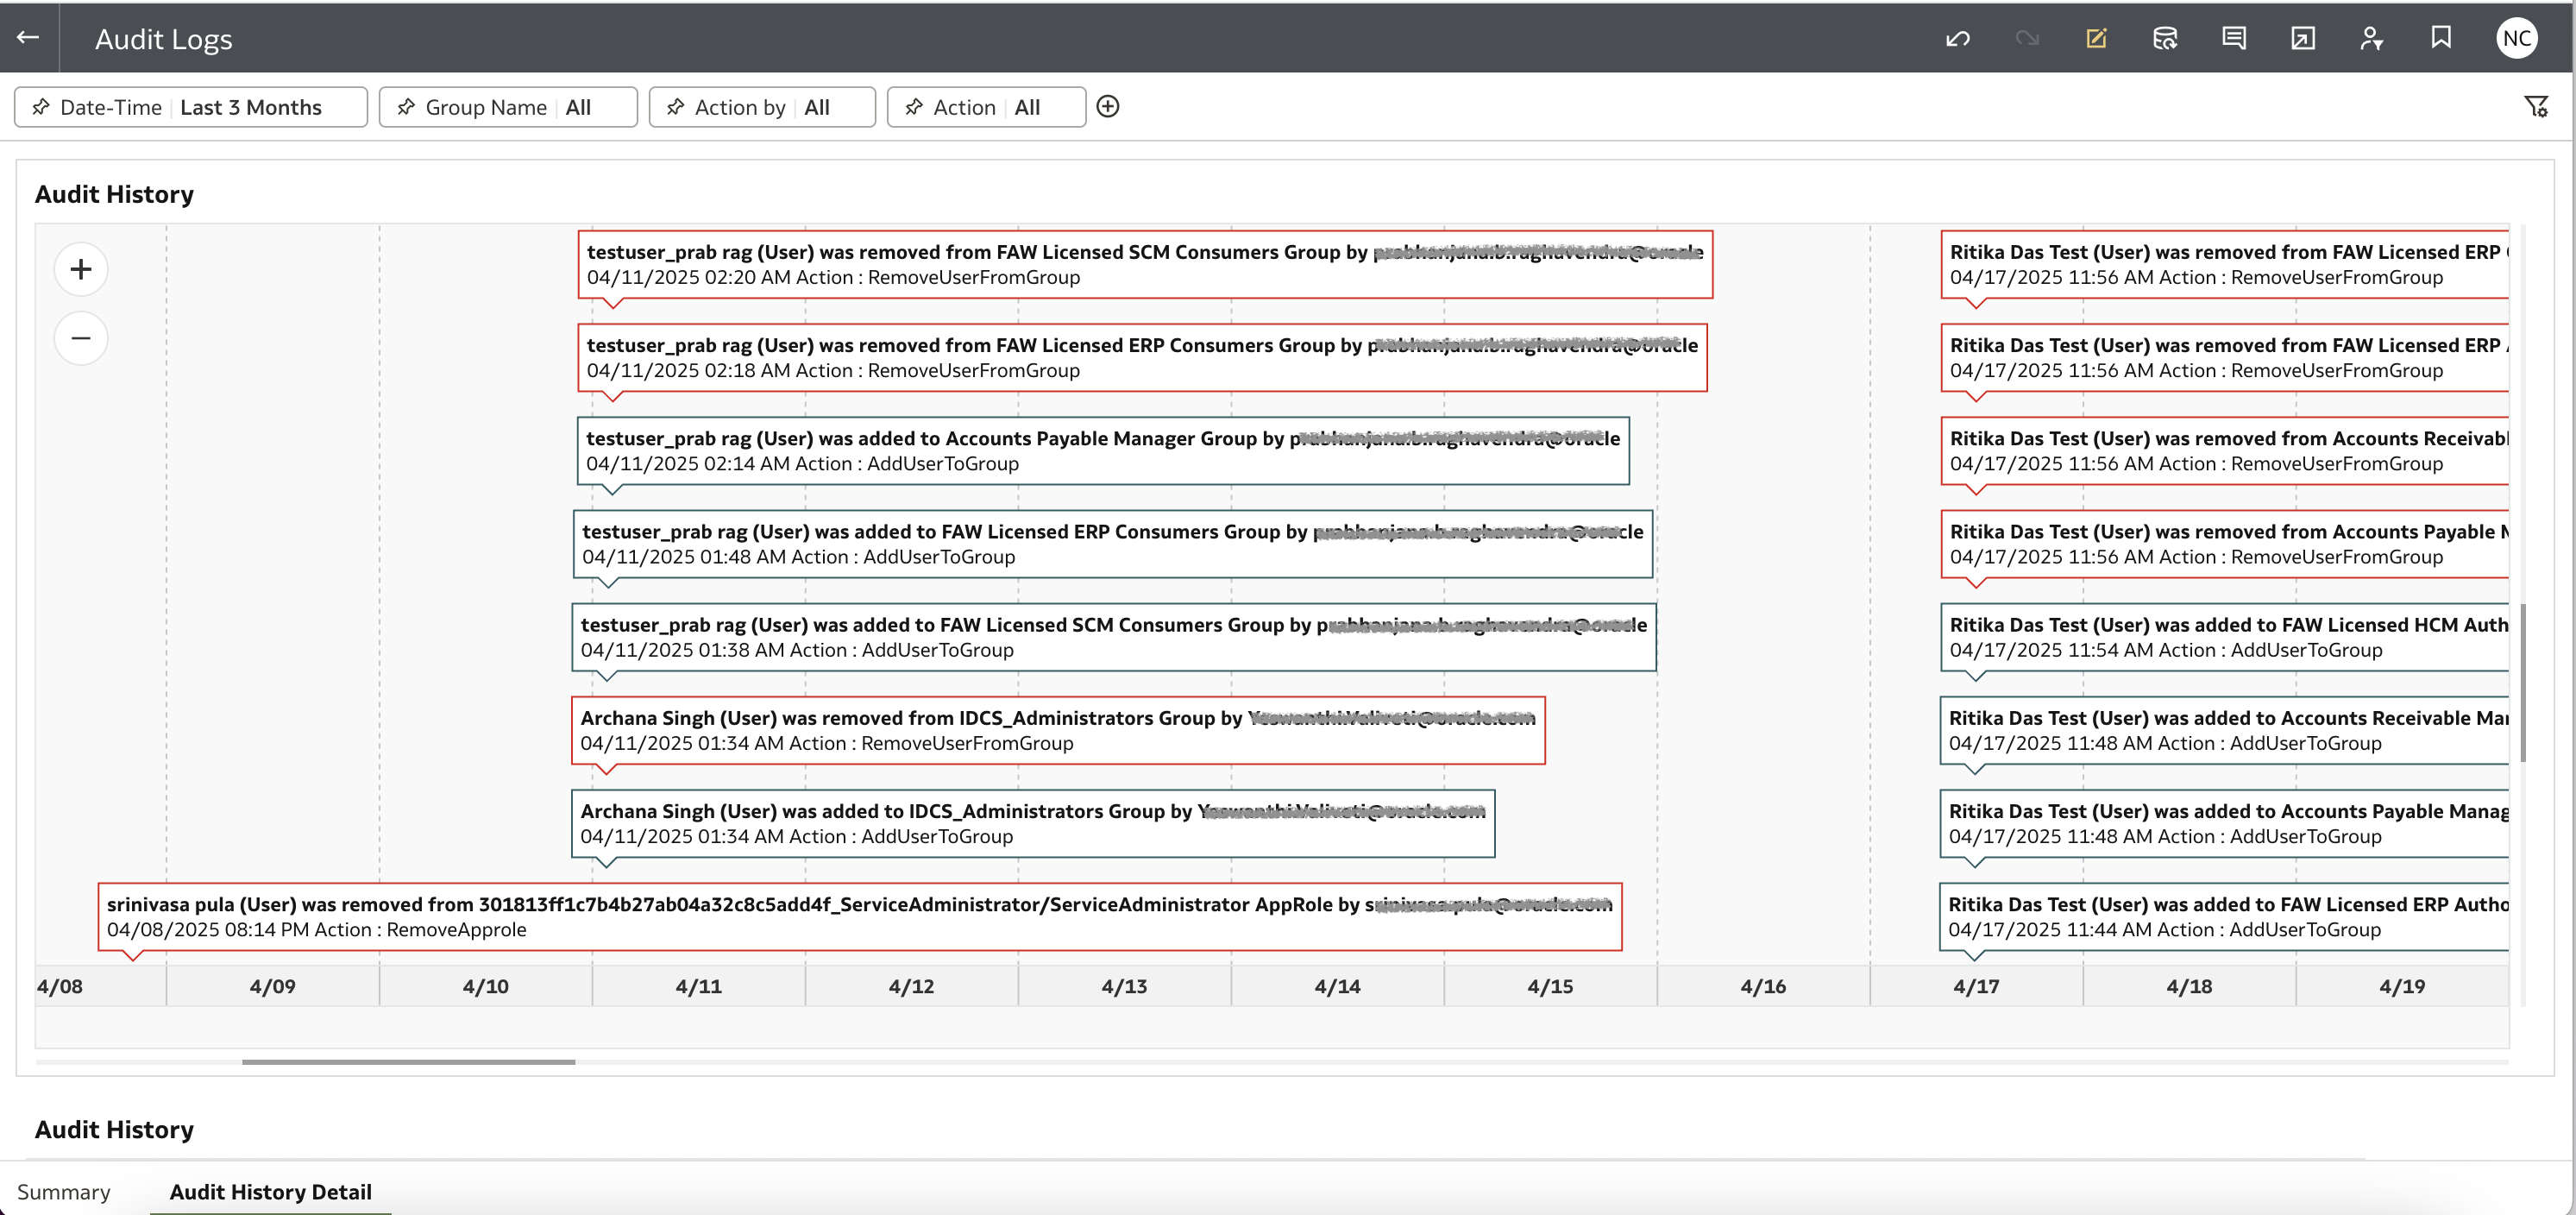Navigate back with the arrow icon
Image resolution: width=2576 pixels, height=1215 pixels.
click(27, 37)
